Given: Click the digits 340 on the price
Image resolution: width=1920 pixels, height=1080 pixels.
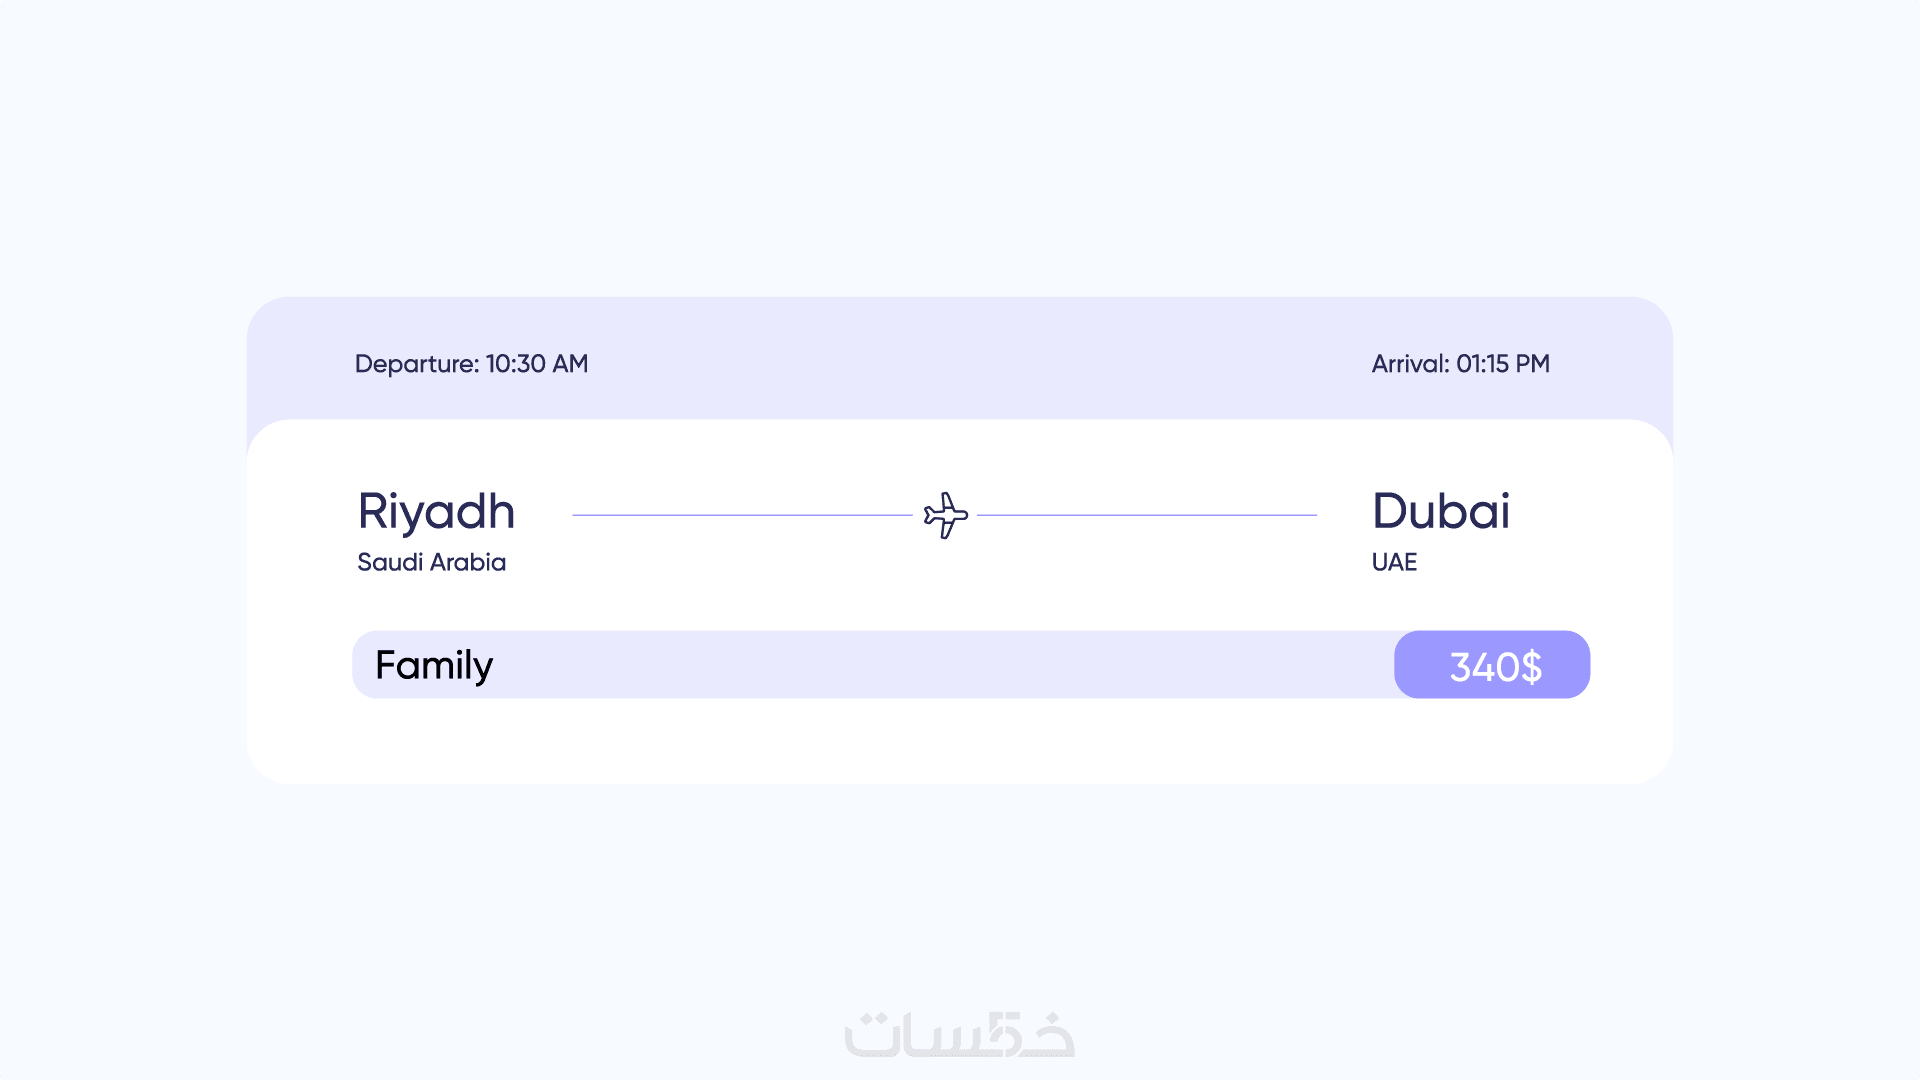Looking at the screenshot, I should [x=1484, y=667].
